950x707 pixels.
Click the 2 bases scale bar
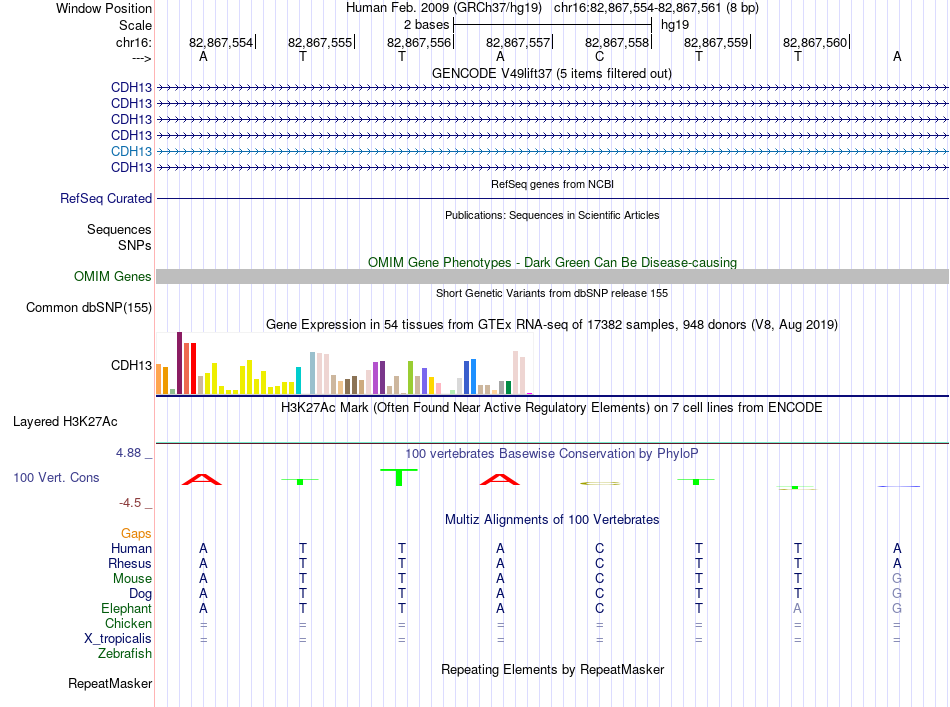(x=552, y=25)
